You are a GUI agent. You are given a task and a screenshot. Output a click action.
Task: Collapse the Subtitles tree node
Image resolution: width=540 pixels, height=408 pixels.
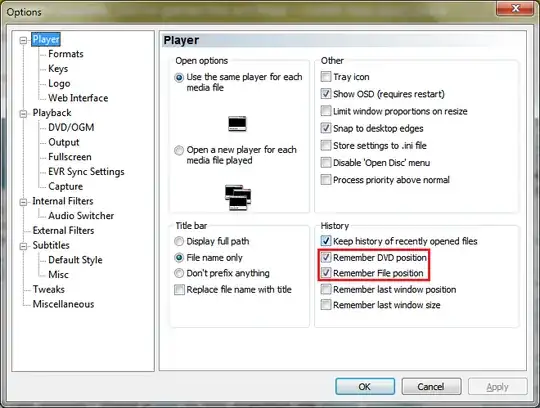[23, 246]
